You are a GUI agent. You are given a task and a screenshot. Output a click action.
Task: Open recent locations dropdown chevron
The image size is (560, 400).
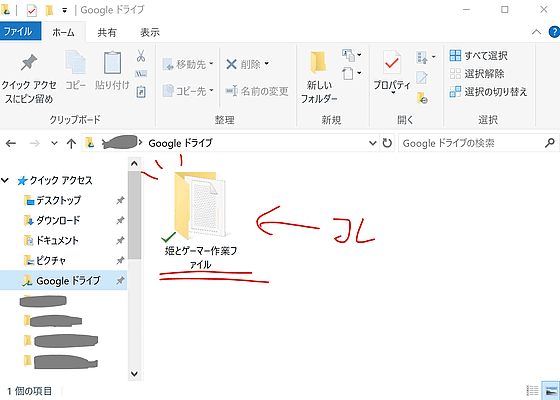point(54,143)
